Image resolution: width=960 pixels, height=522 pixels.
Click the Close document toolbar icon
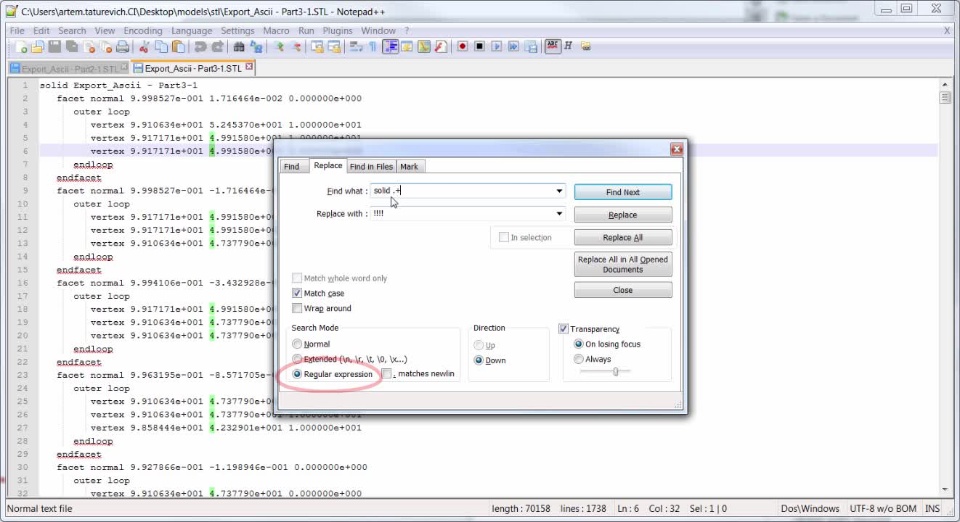[x=89, y=47]
